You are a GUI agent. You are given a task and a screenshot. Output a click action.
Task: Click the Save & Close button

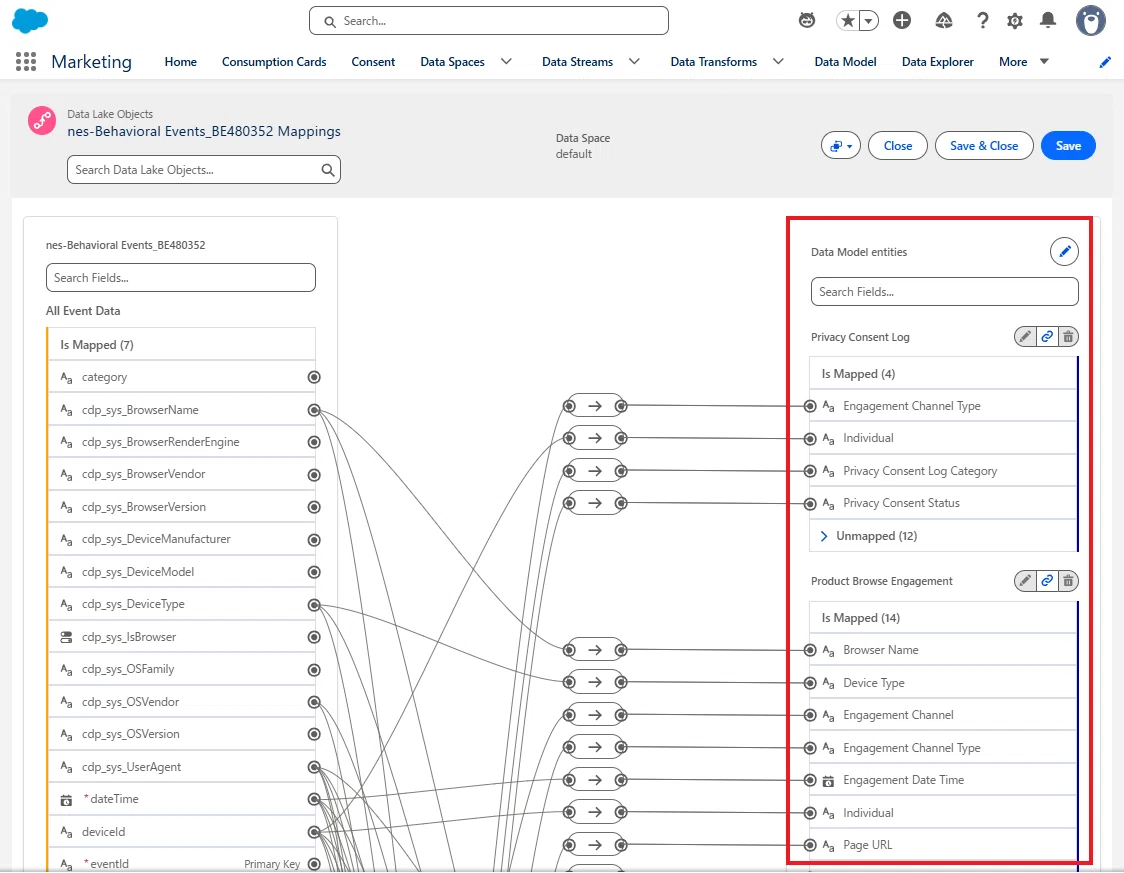(984, 146)
